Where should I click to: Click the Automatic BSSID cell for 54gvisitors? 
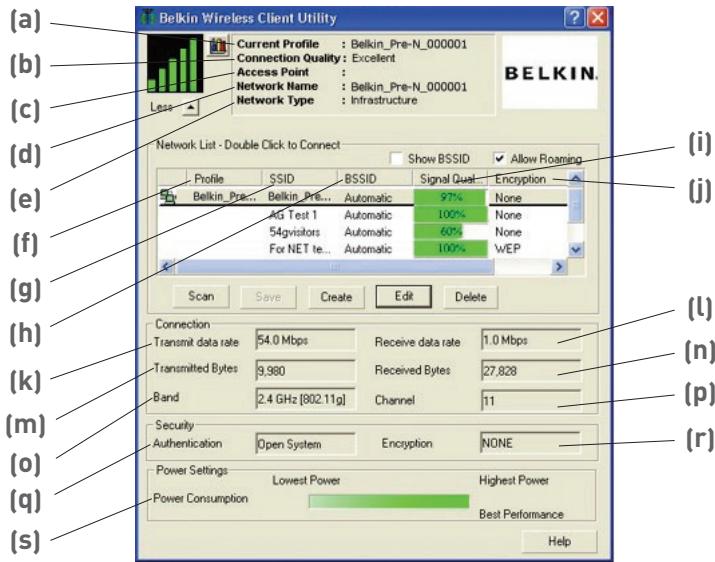pos(368,232)
